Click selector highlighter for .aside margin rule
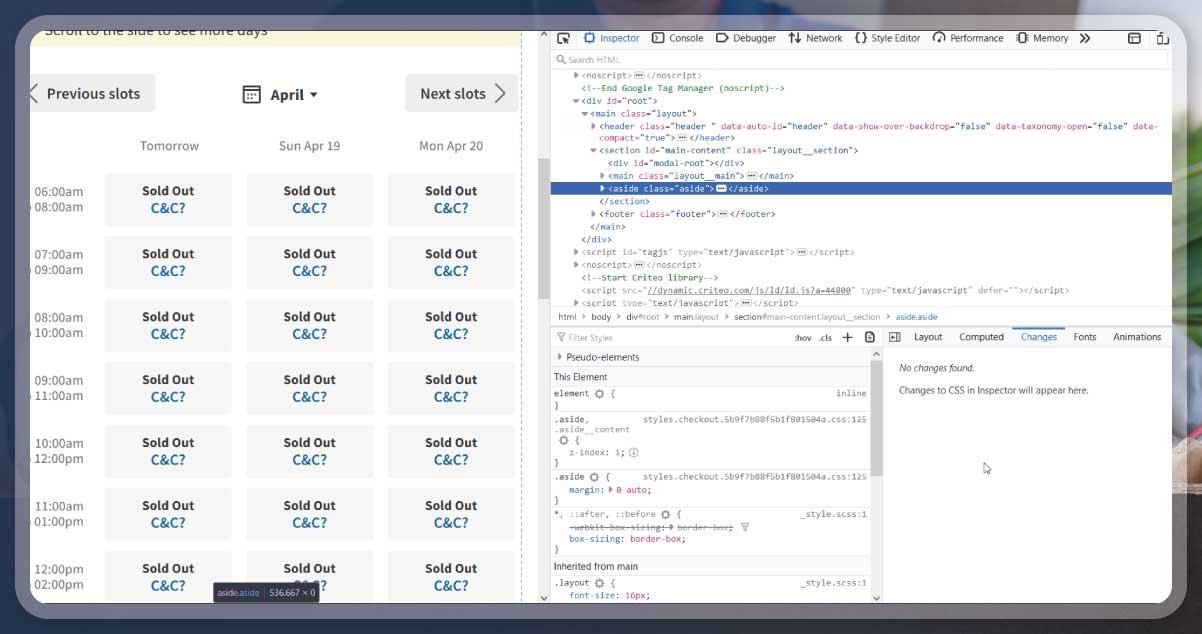 pyautogui.click(x=595, y=478)
